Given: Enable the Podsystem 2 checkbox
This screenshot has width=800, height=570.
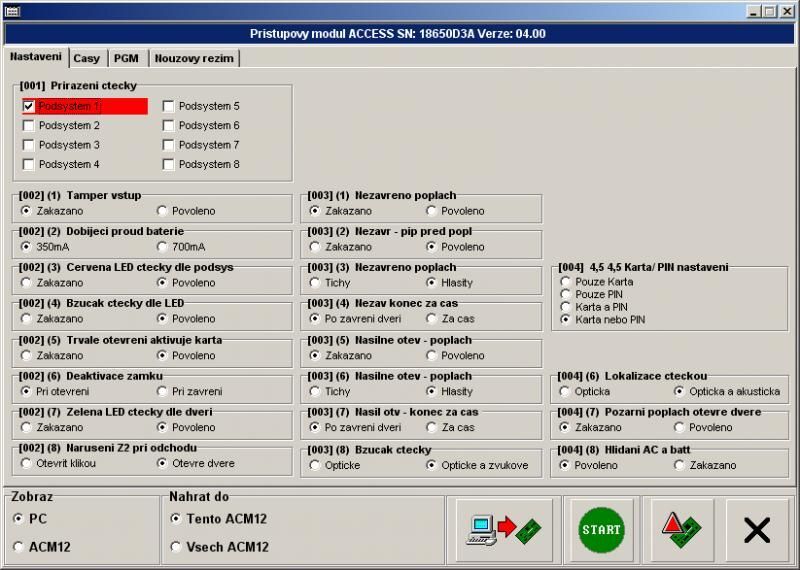Looking at the screenshot, I should tap(29, 126).
